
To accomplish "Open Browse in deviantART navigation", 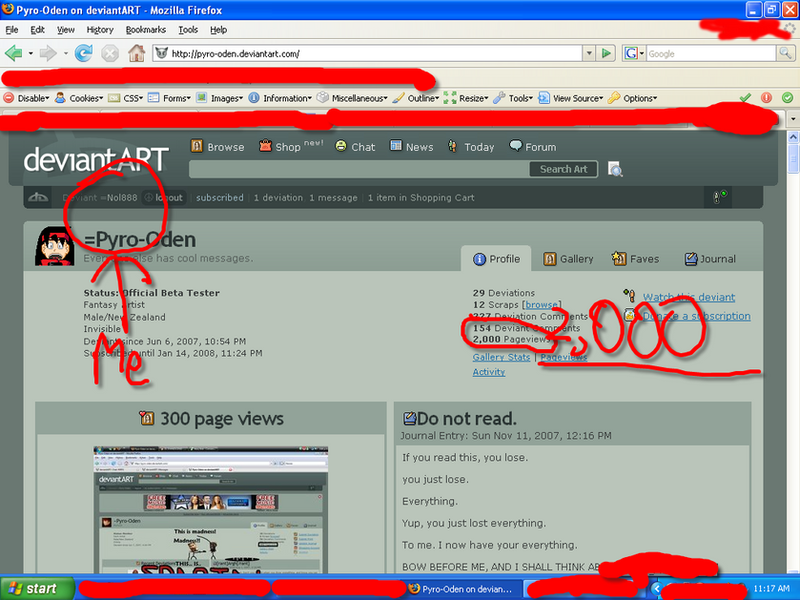I will [217, 147].
